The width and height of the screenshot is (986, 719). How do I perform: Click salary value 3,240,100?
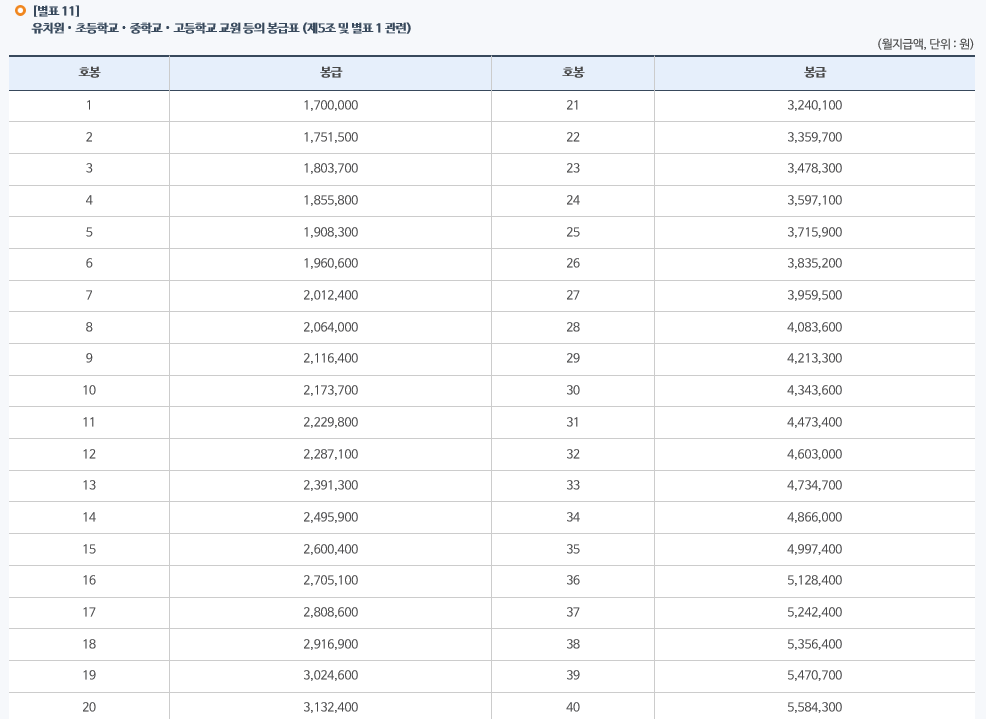pos(814,105)
